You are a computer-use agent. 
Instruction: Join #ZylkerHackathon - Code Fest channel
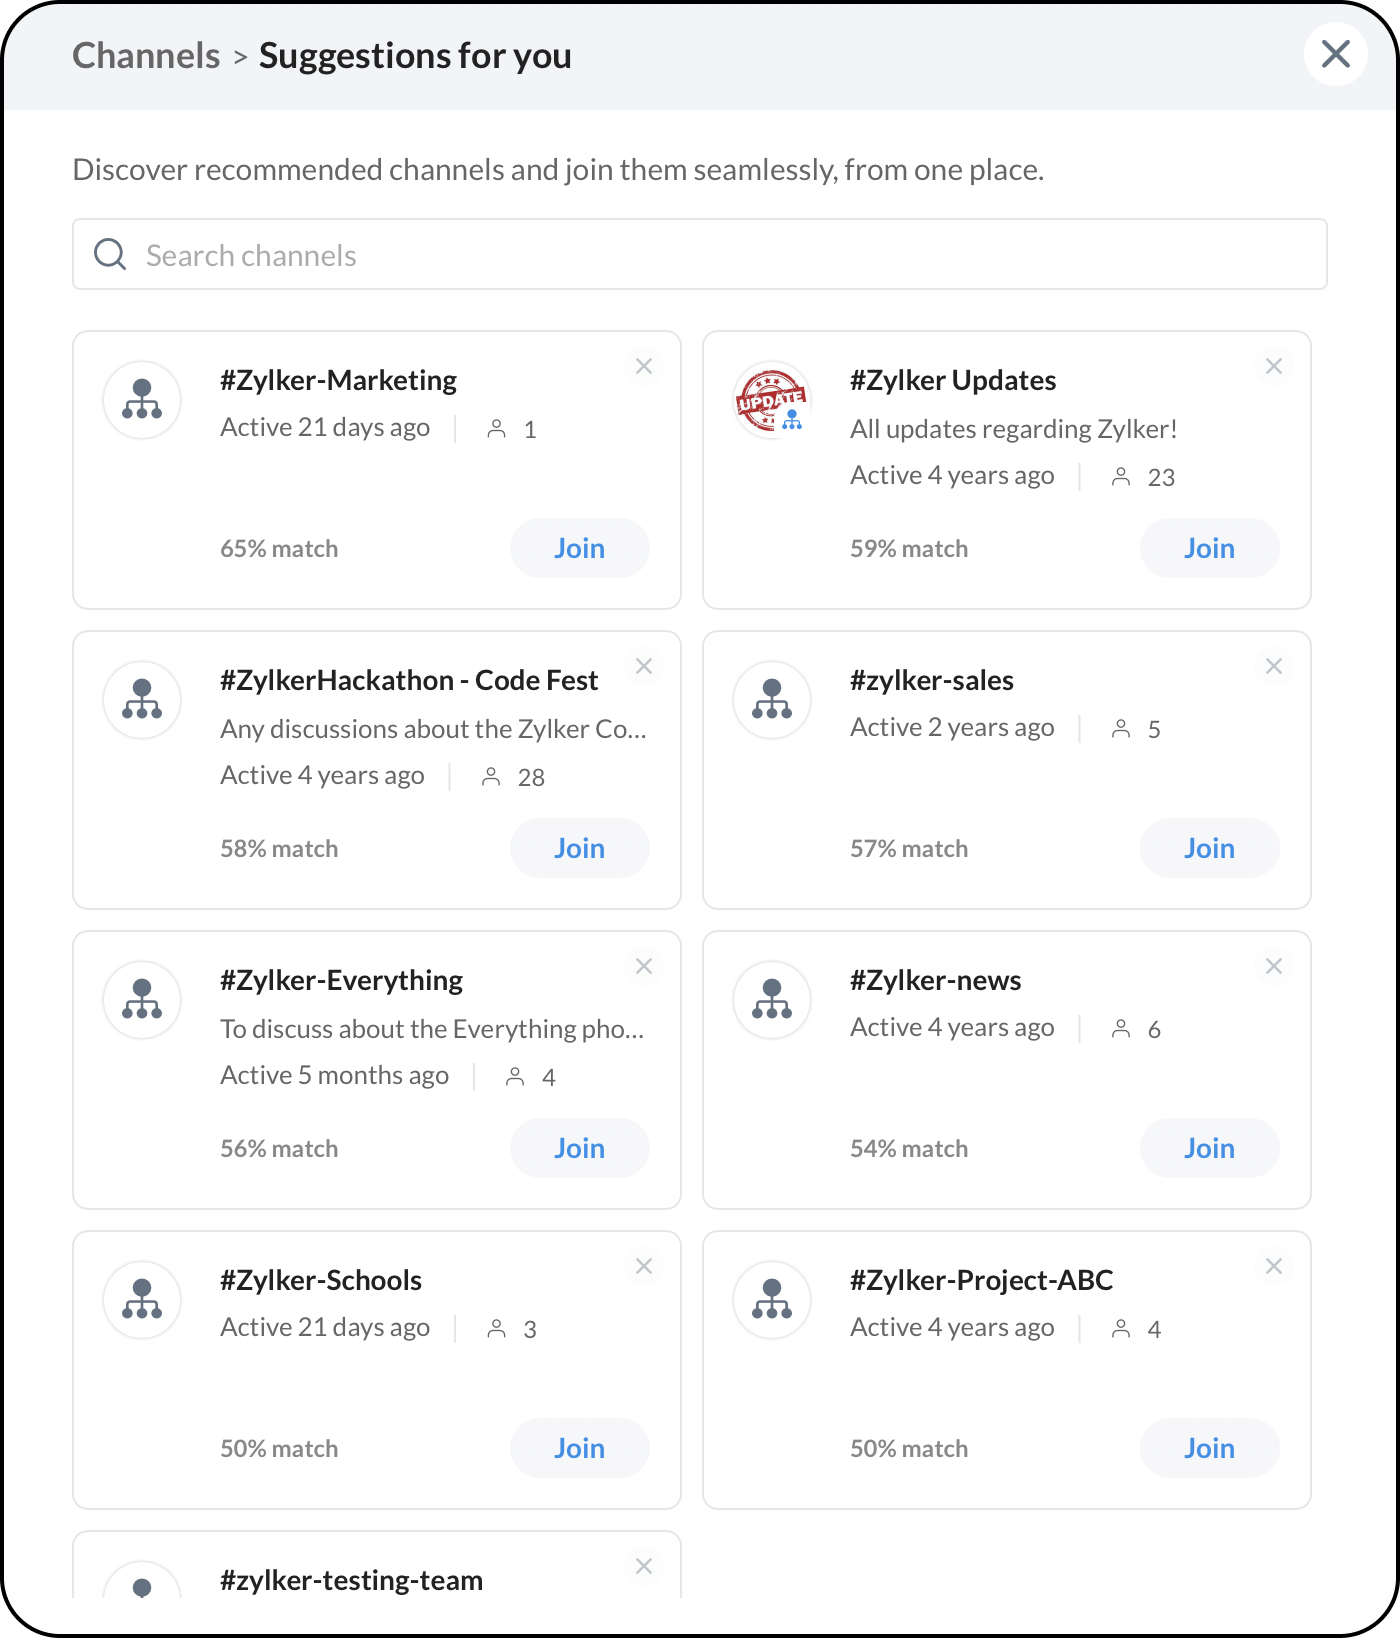tap(579, 848)
